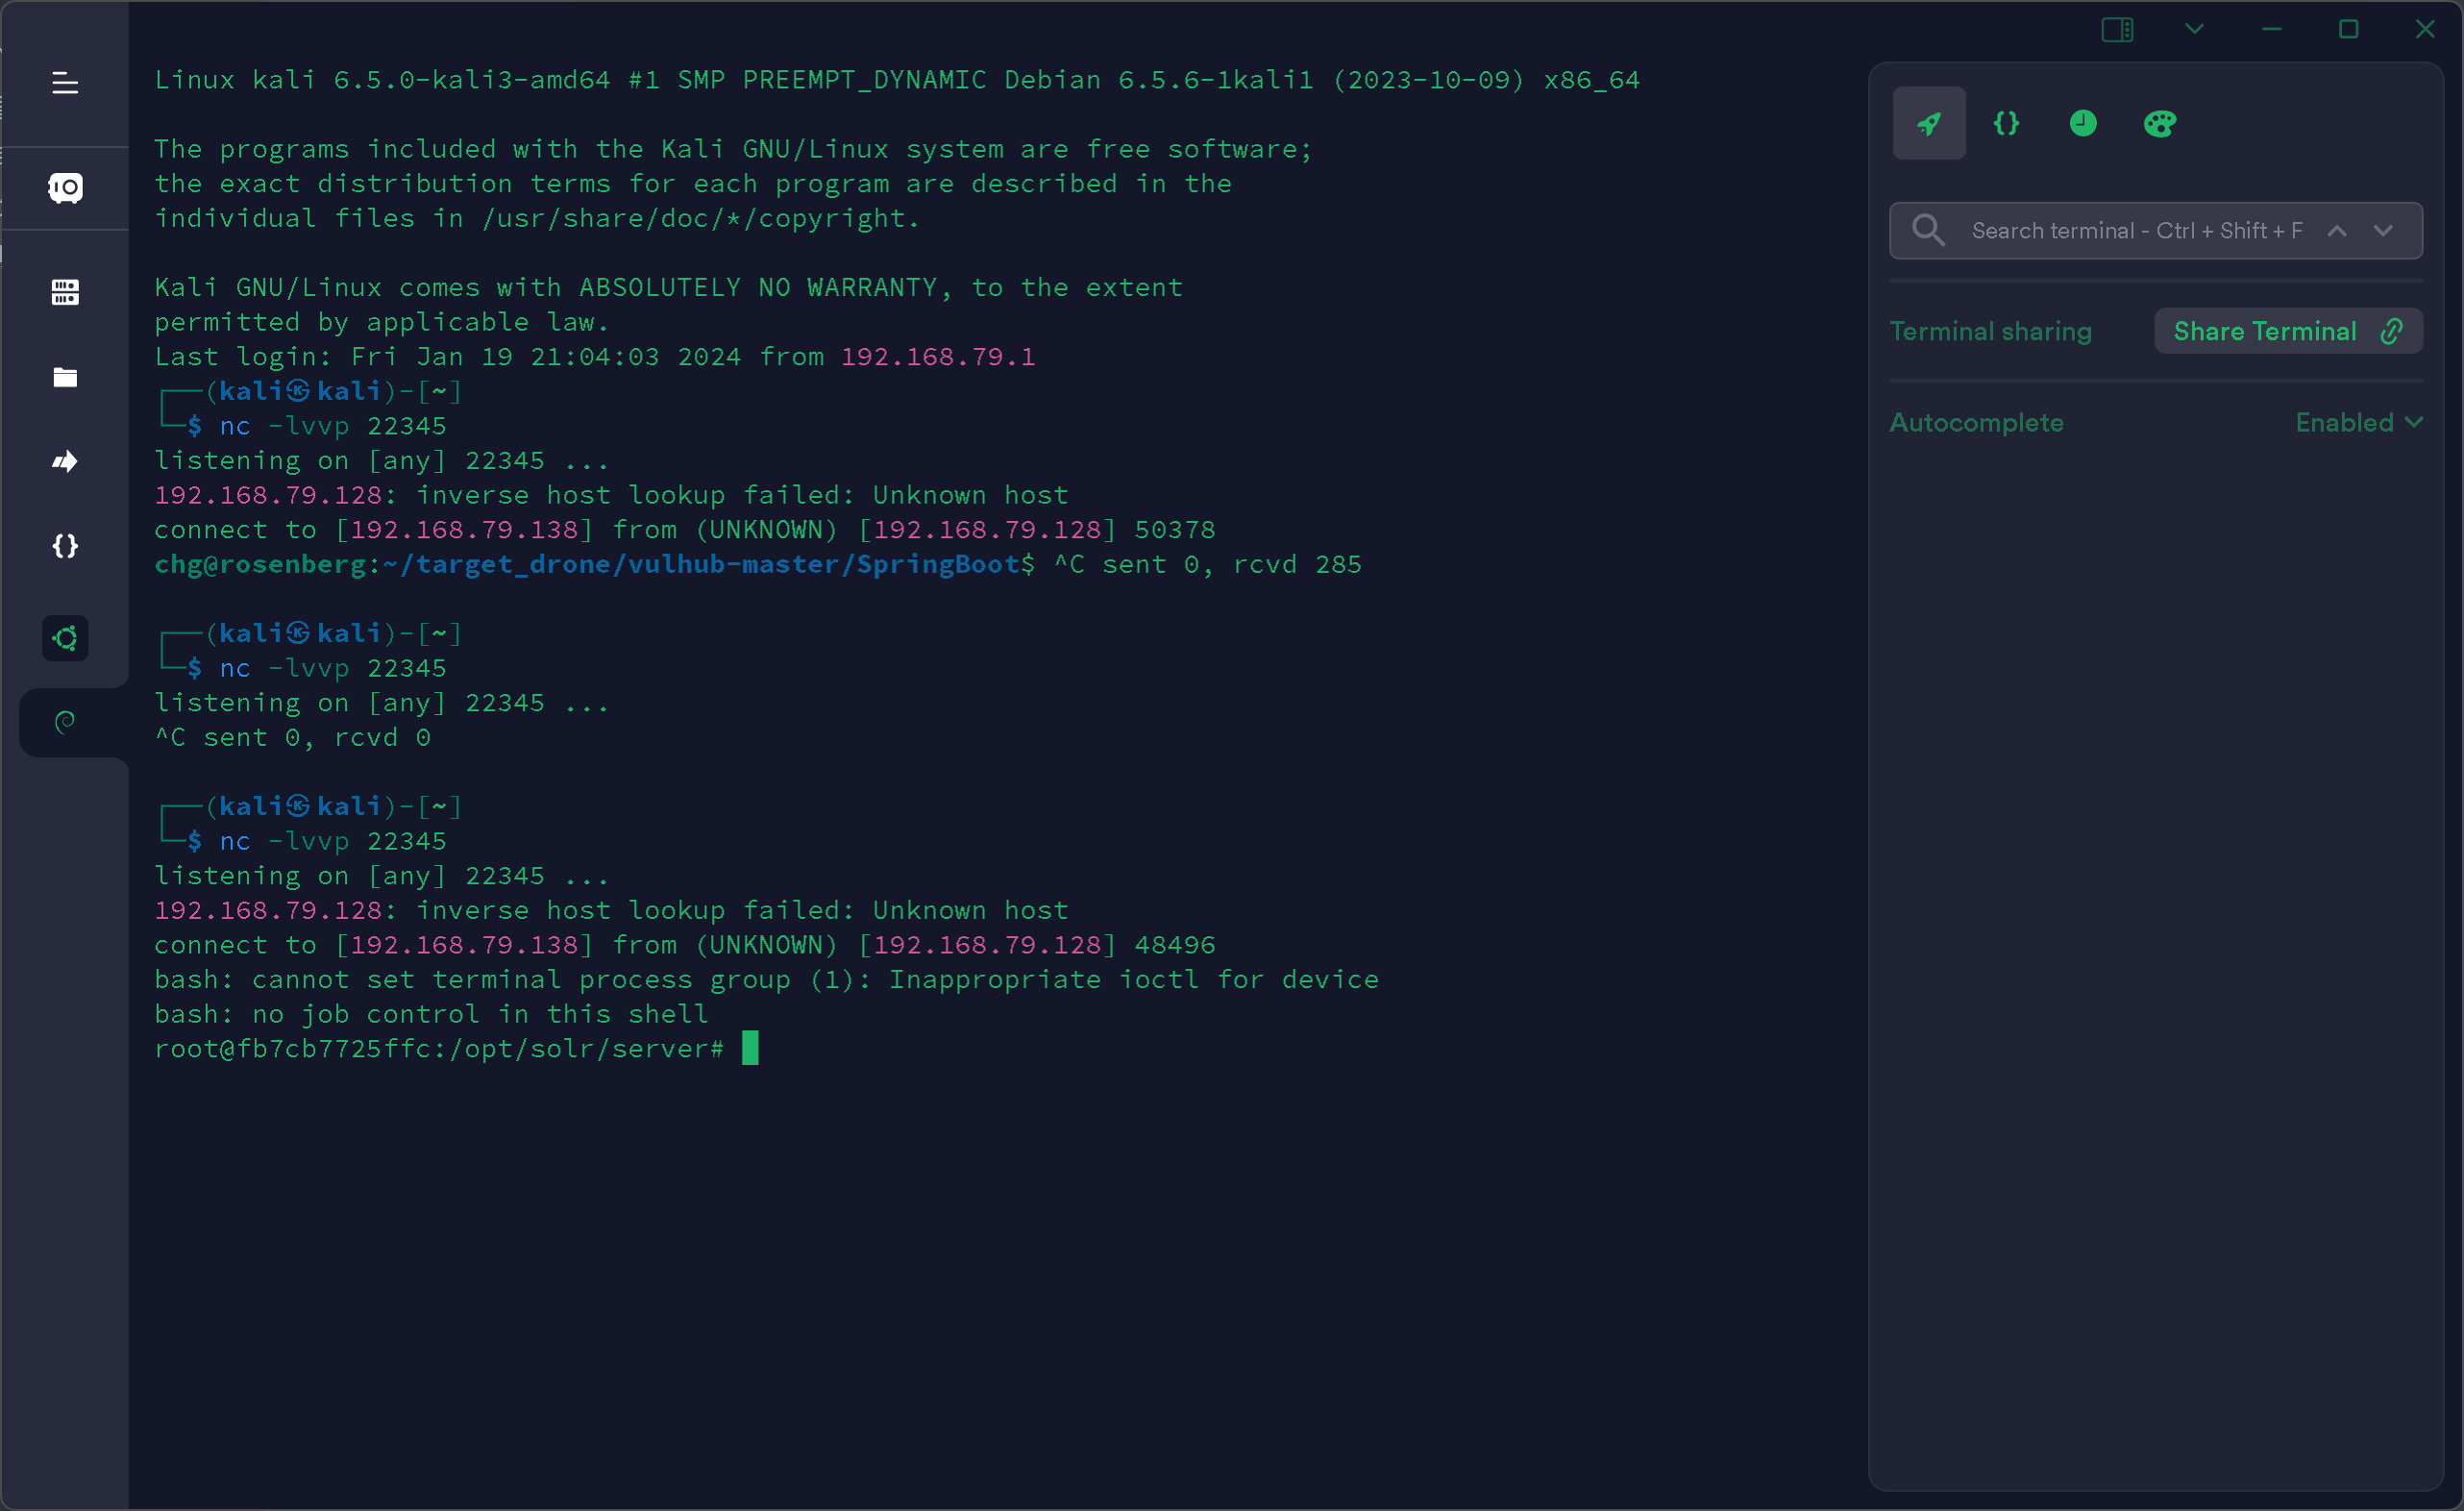Open the hamburger menu in the sidebar
Screen dimensions: 2464x1511
click(x=65, y=83)
